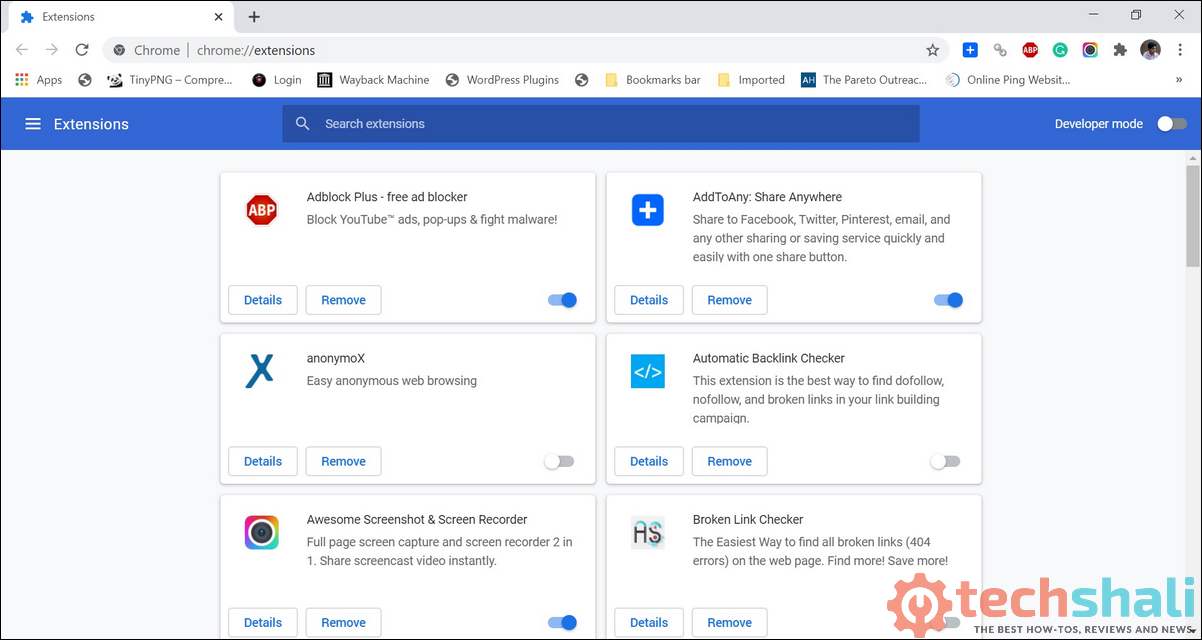Open the profile avatar in the toolbar
Screen dimensions: 1202x640
pyautogui.click(x=1150, y=50)
